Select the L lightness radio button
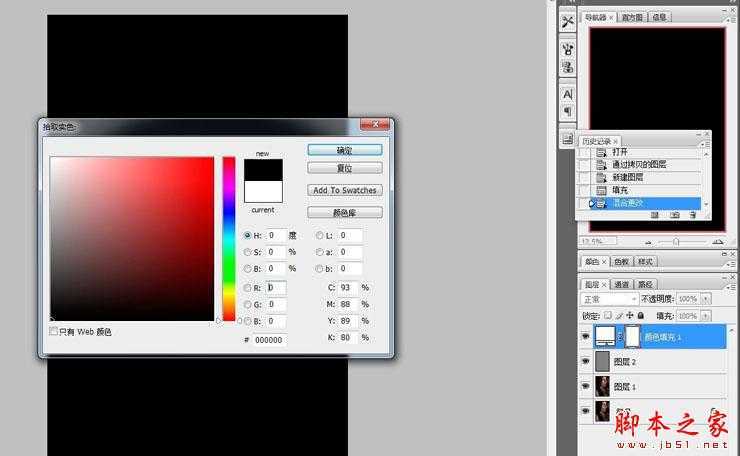The image size is (740, 456). 320,235
